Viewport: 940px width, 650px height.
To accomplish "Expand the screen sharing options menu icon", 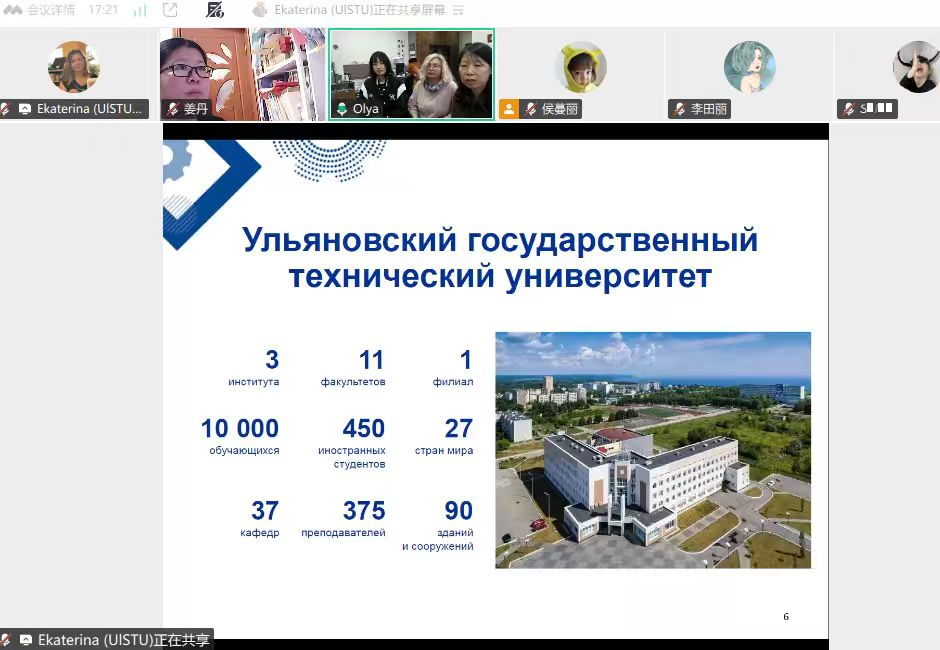I will (458, 10).
